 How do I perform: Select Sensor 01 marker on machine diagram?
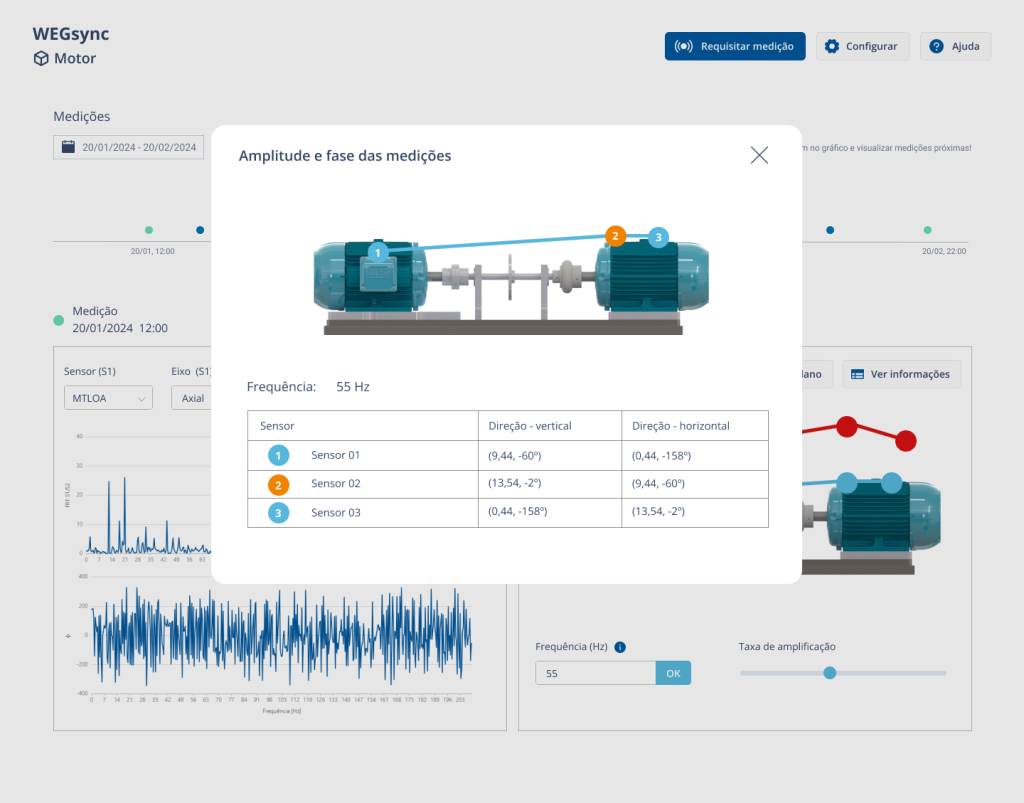coord(378,253)
